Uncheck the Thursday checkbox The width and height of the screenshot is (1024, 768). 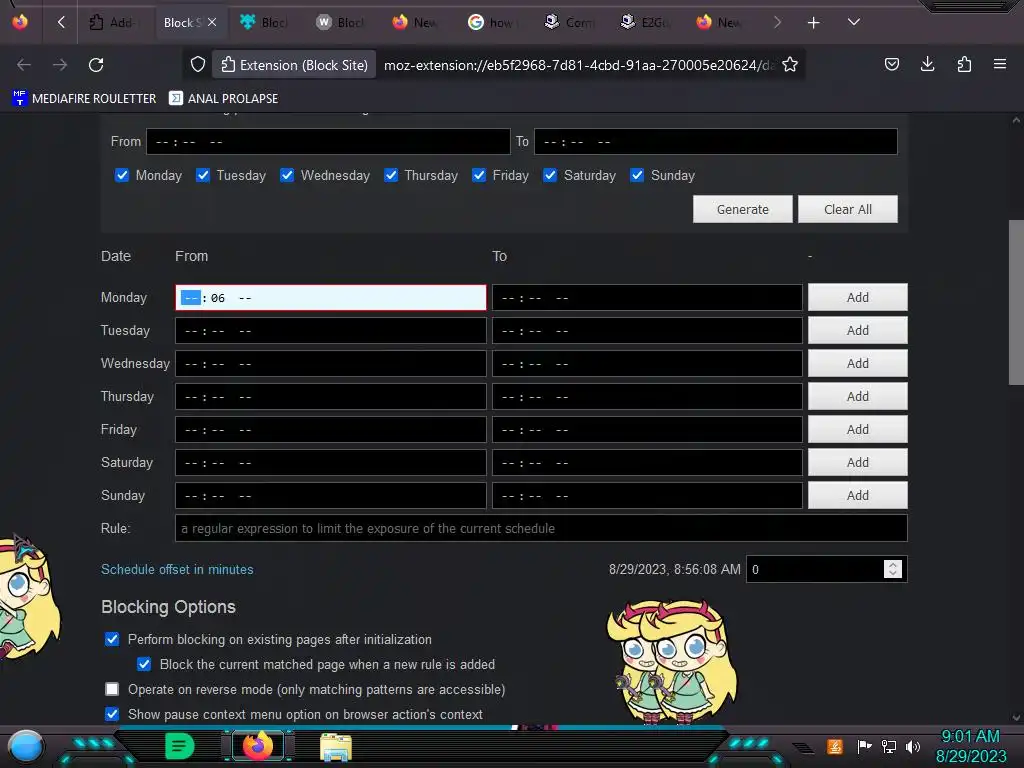click(391, 175)
